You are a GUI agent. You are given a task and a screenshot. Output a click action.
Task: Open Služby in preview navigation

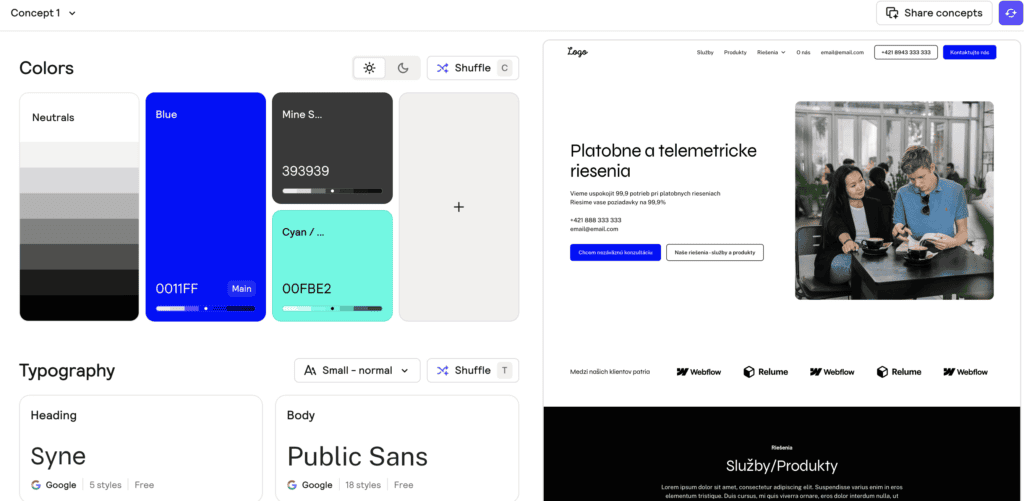[705, 52]
